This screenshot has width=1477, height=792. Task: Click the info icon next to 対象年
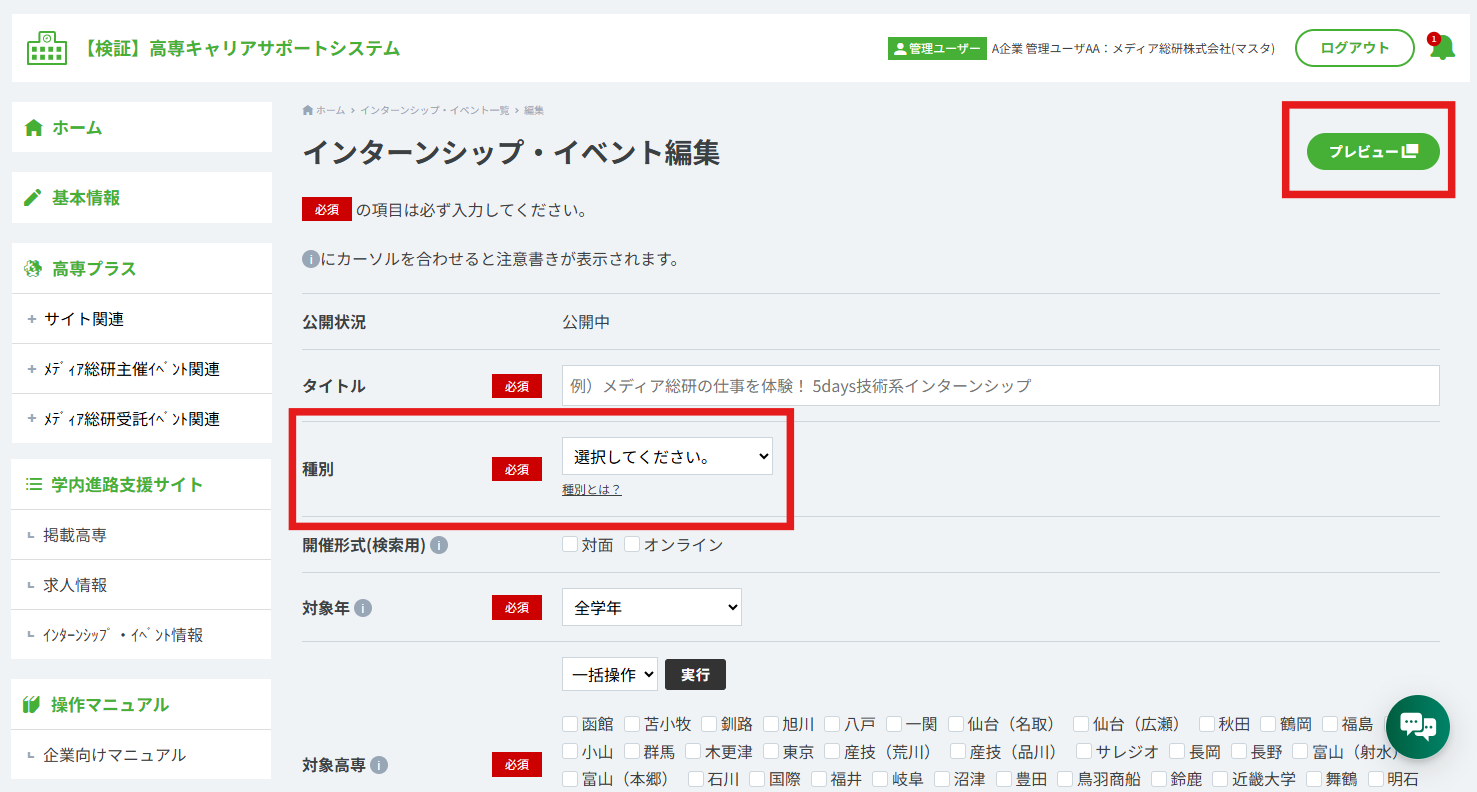[x=363, y=607]
